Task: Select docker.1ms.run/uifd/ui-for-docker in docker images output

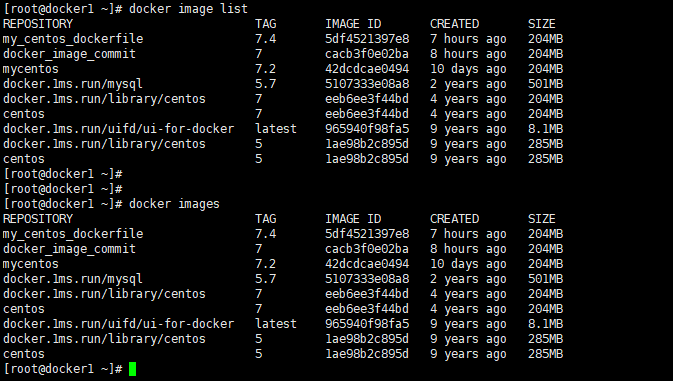Action: point(118,324)
